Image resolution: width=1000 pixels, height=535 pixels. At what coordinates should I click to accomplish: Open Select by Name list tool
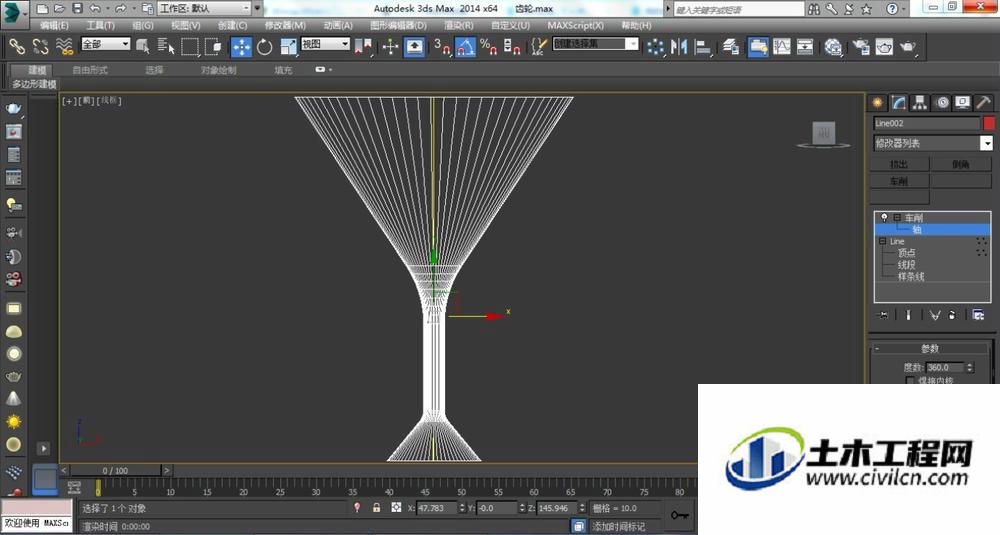tap(166, 47)
